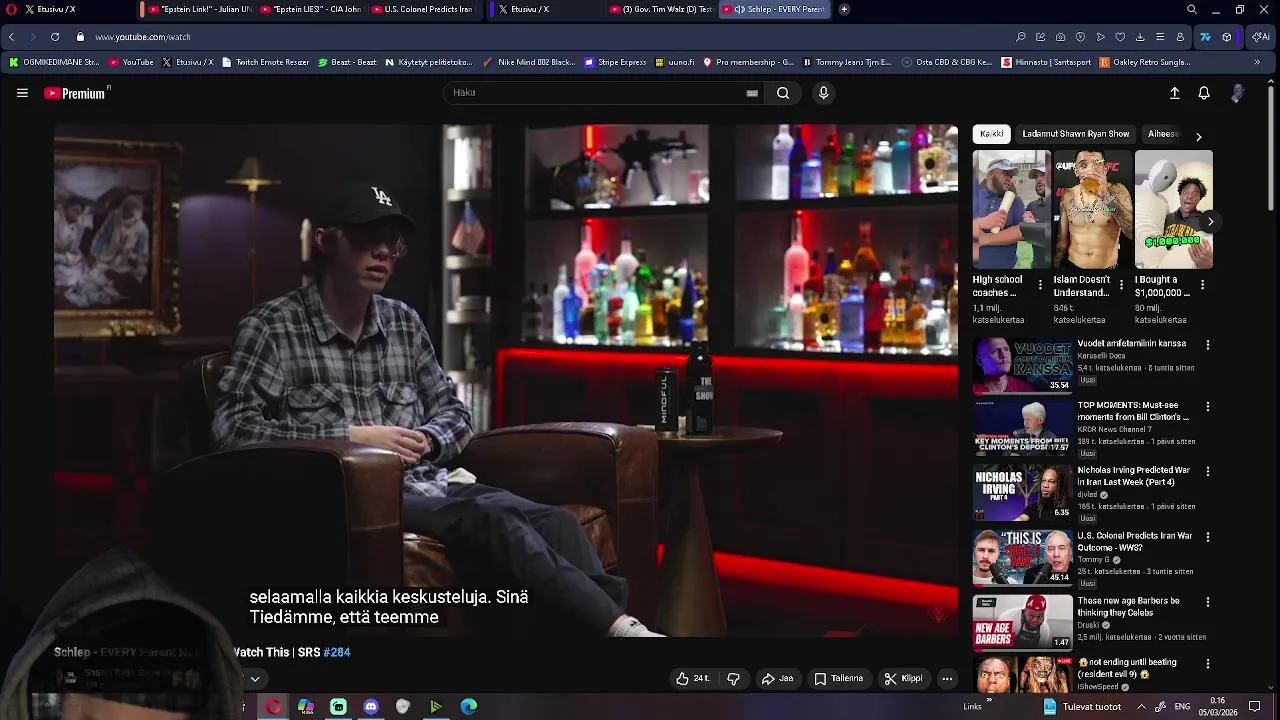
Task: Open the browser easy setup lines icon
Action: point(1160,37)
